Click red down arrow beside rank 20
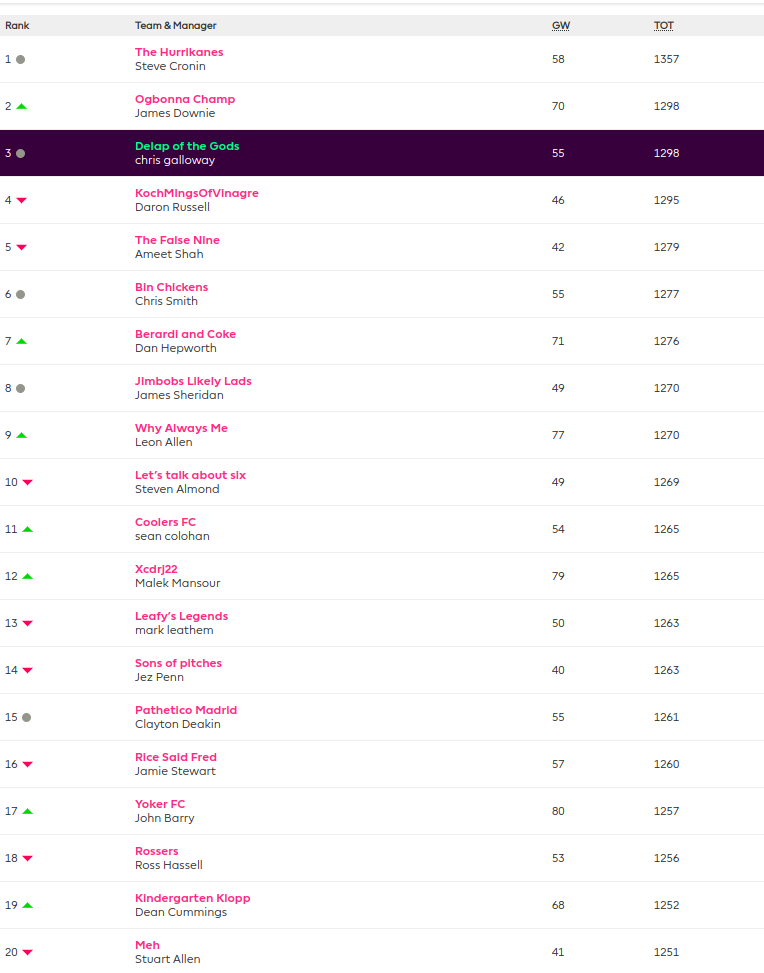 tap(27, 952)
